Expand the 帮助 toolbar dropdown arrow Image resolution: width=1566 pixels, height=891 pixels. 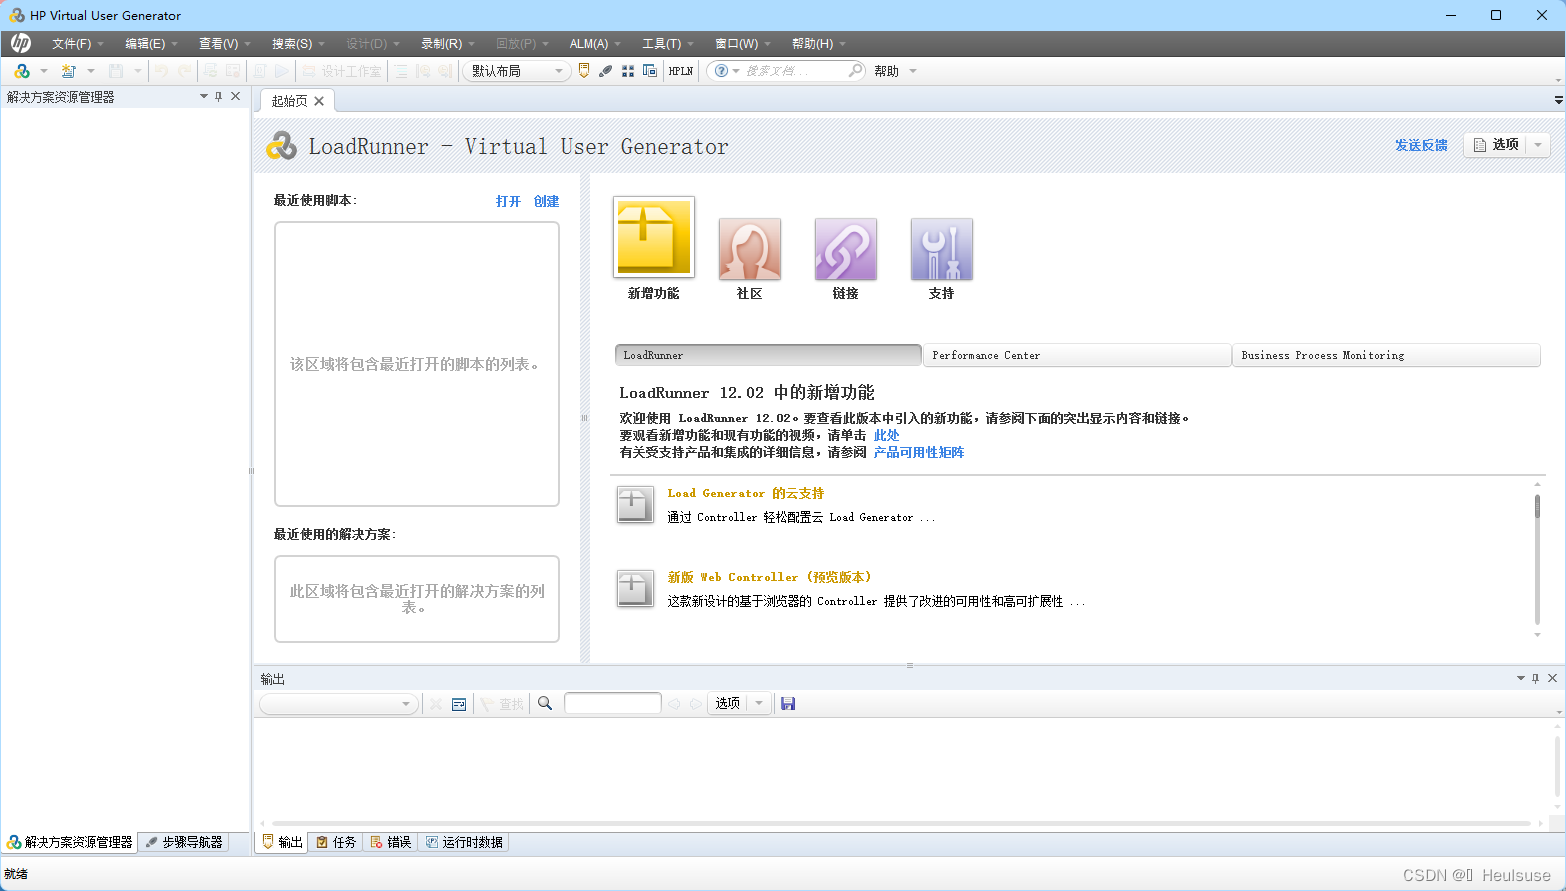coord(913,71)
